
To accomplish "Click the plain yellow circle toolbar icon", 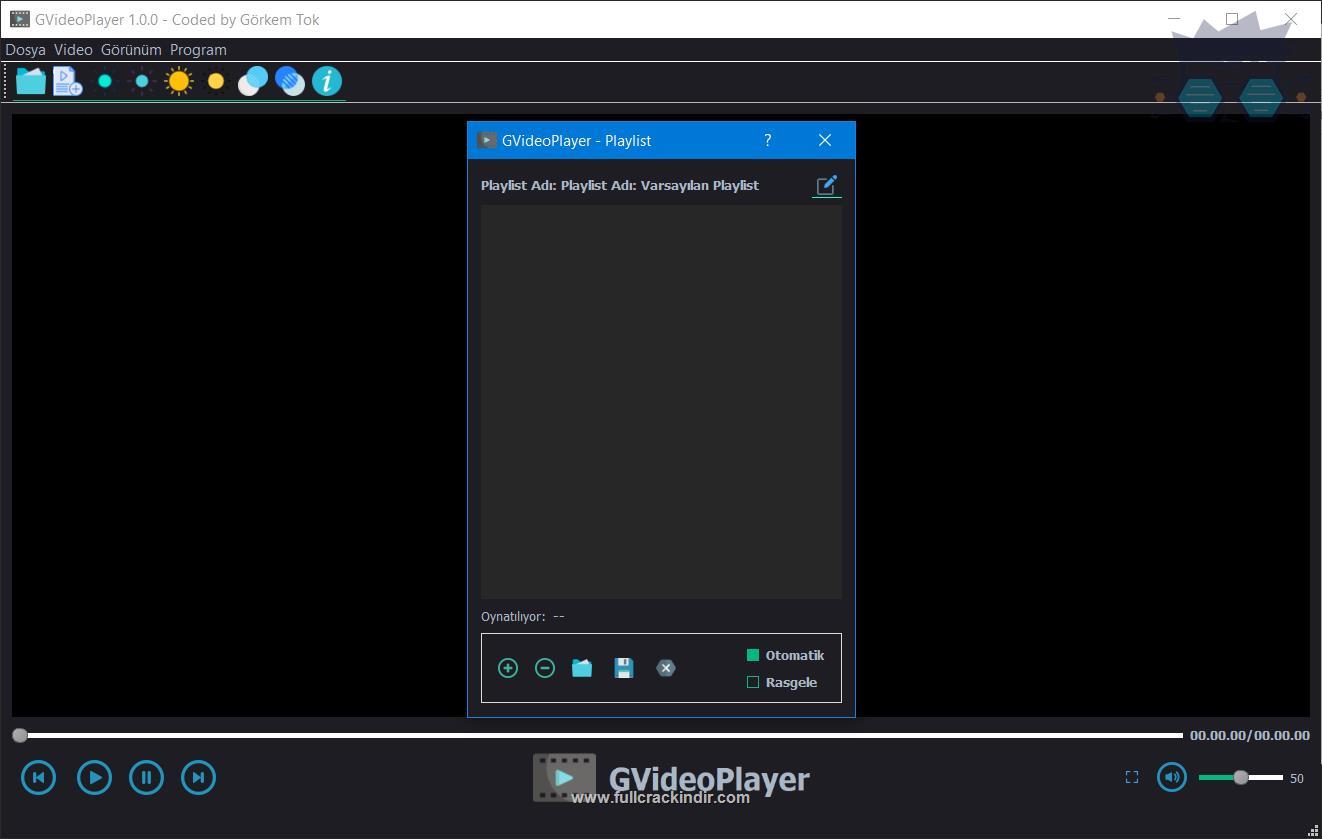I will click(216, 81).
